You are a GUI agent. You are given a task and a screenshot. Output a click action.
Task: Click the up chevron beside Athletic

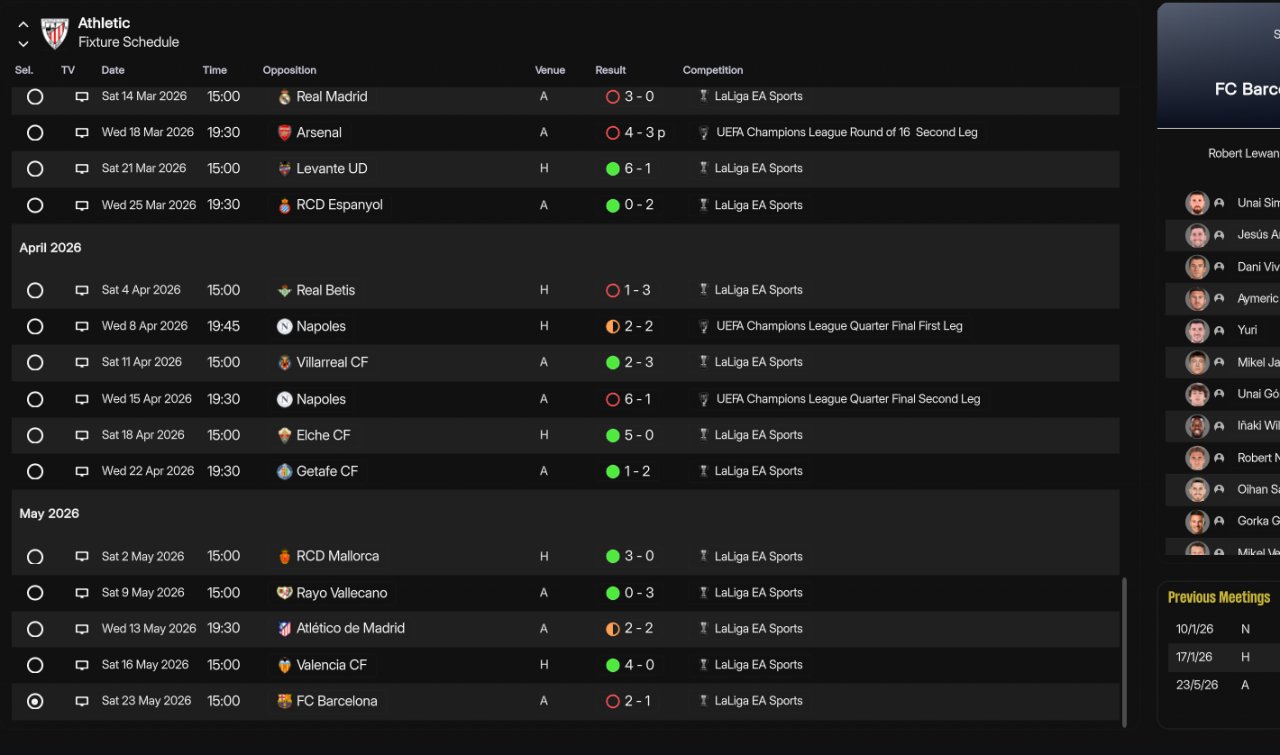click(23, 24)
